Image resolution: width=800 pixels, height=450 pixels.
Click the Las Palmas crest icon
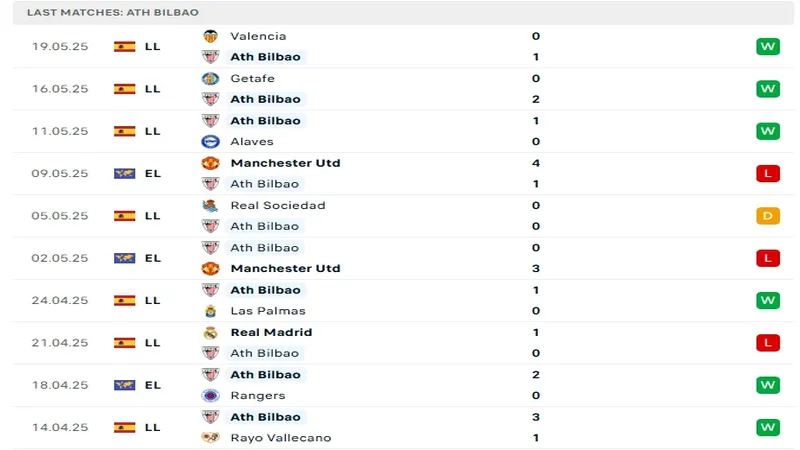point(210,311)
